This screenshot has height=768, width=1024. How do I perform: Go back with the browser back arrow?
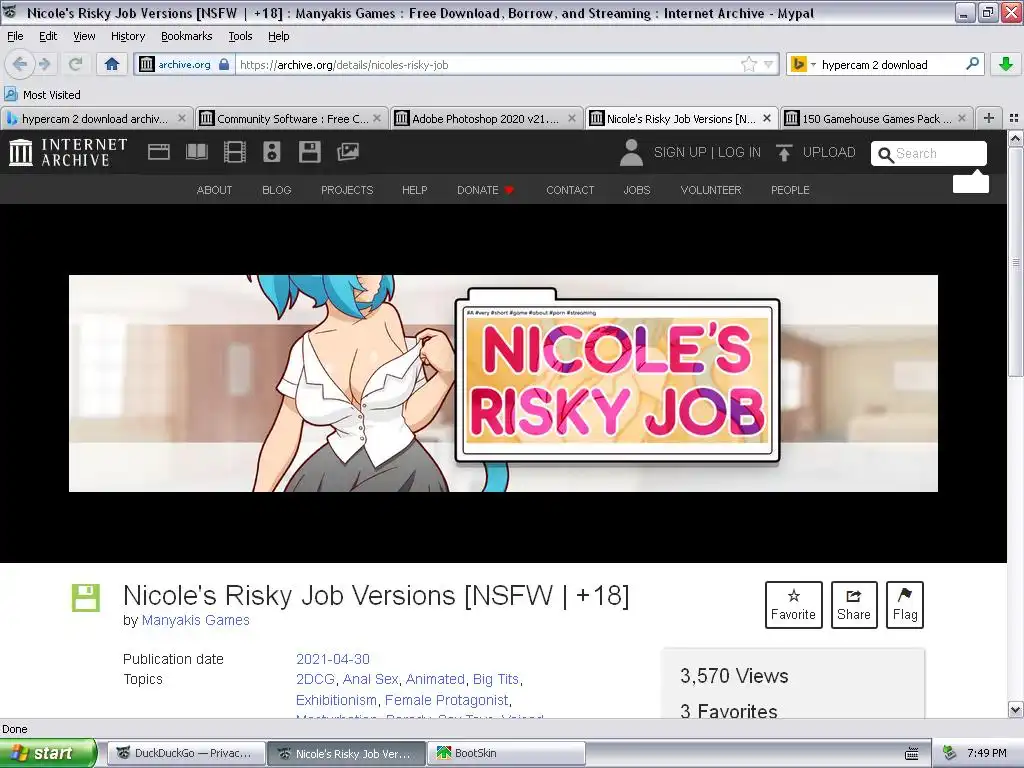point(20,64)
